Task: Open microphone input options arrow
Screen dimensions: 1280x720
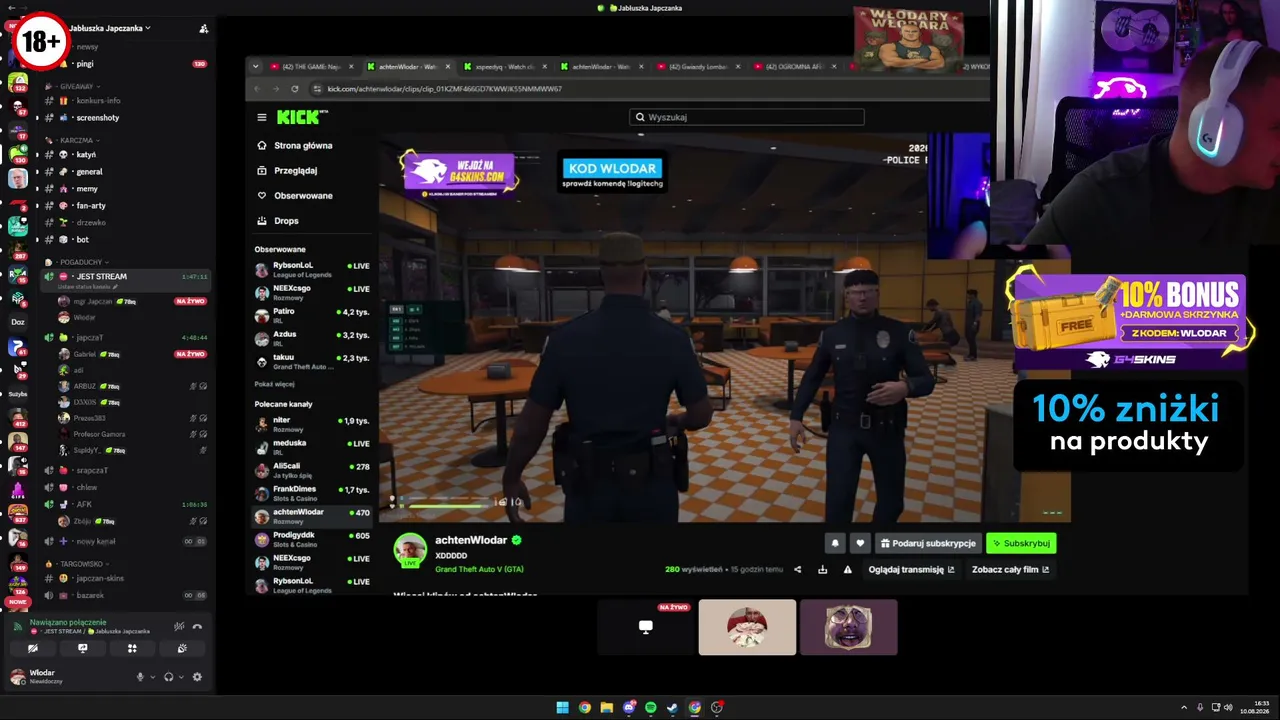Action: [x=152, y=677]
